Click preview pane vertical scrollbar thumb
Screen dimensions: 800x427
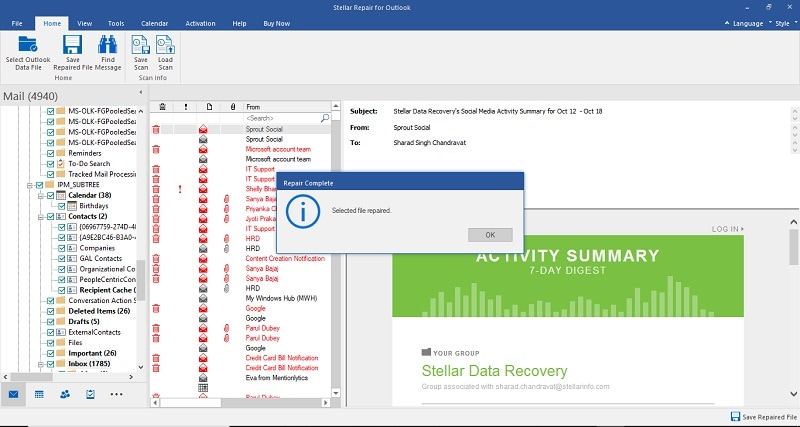[794, 247]
